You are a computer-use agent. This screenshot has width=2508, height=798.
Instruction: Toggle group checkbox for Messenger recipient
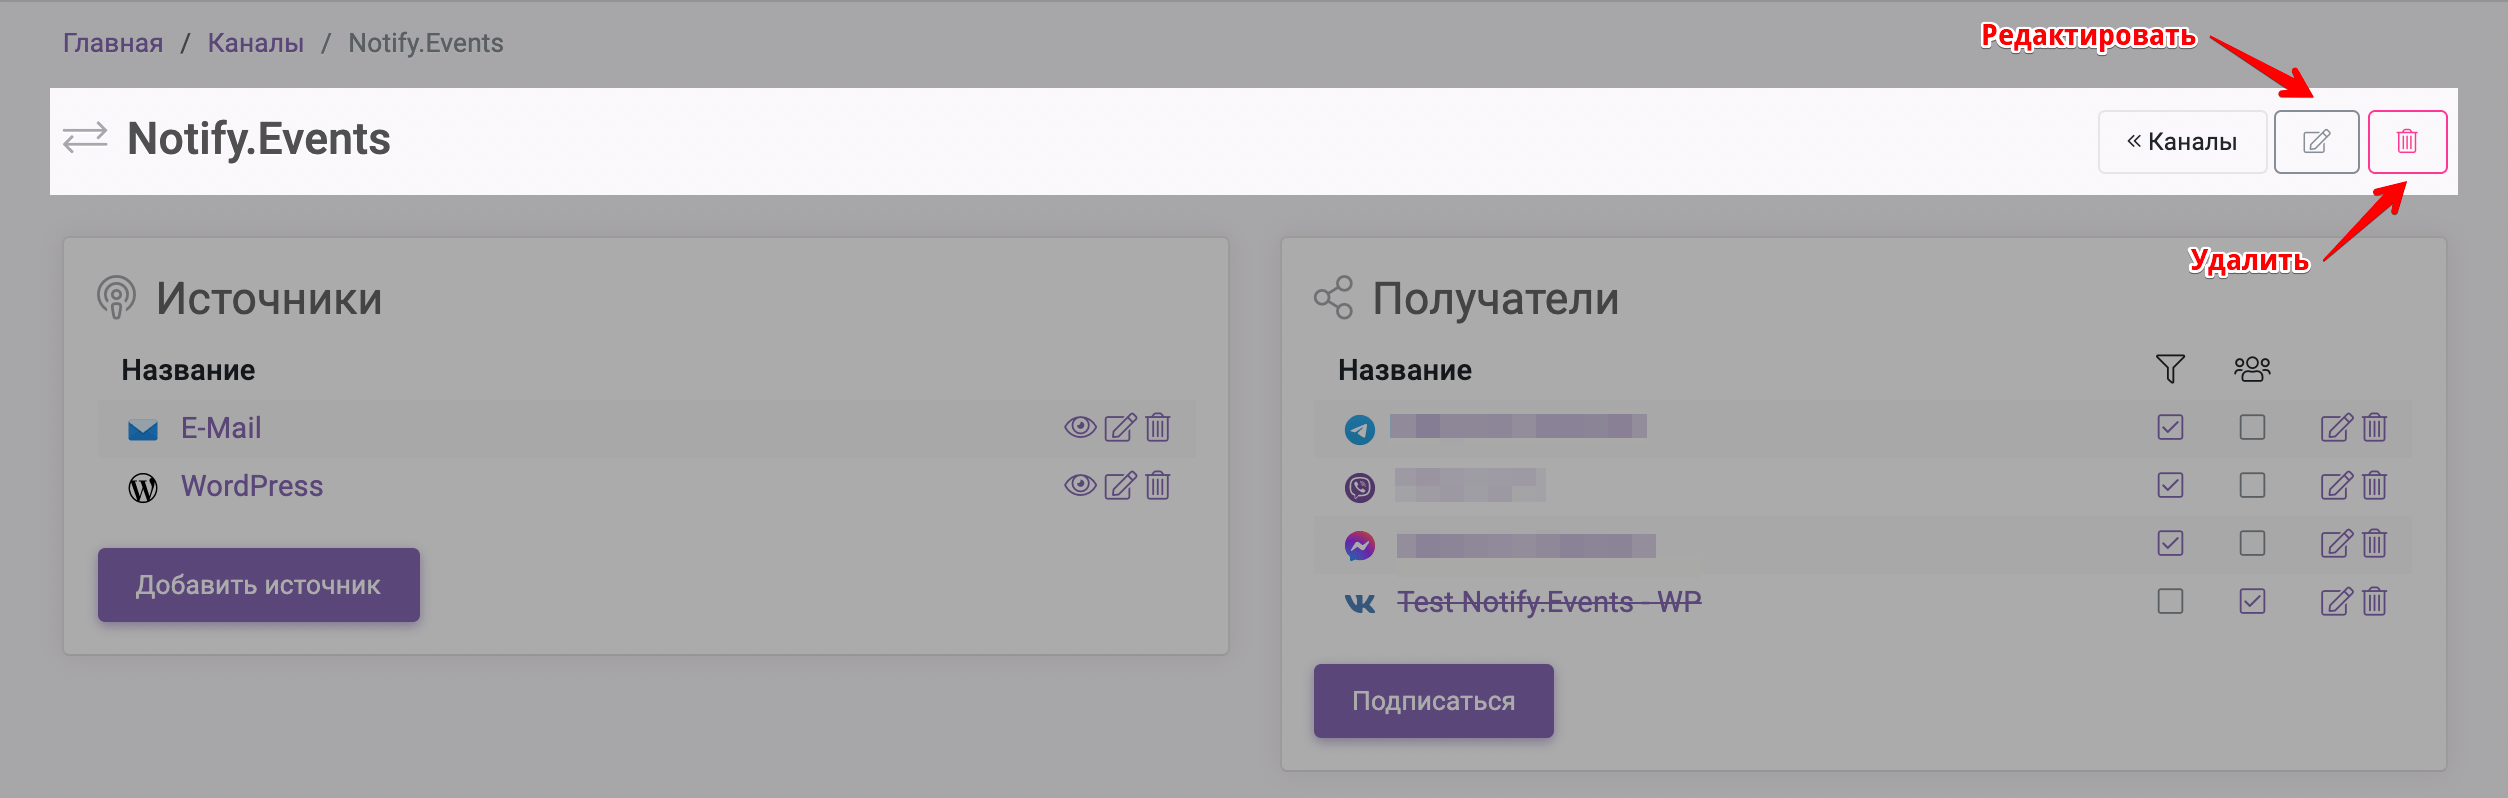click(2252, 544)
